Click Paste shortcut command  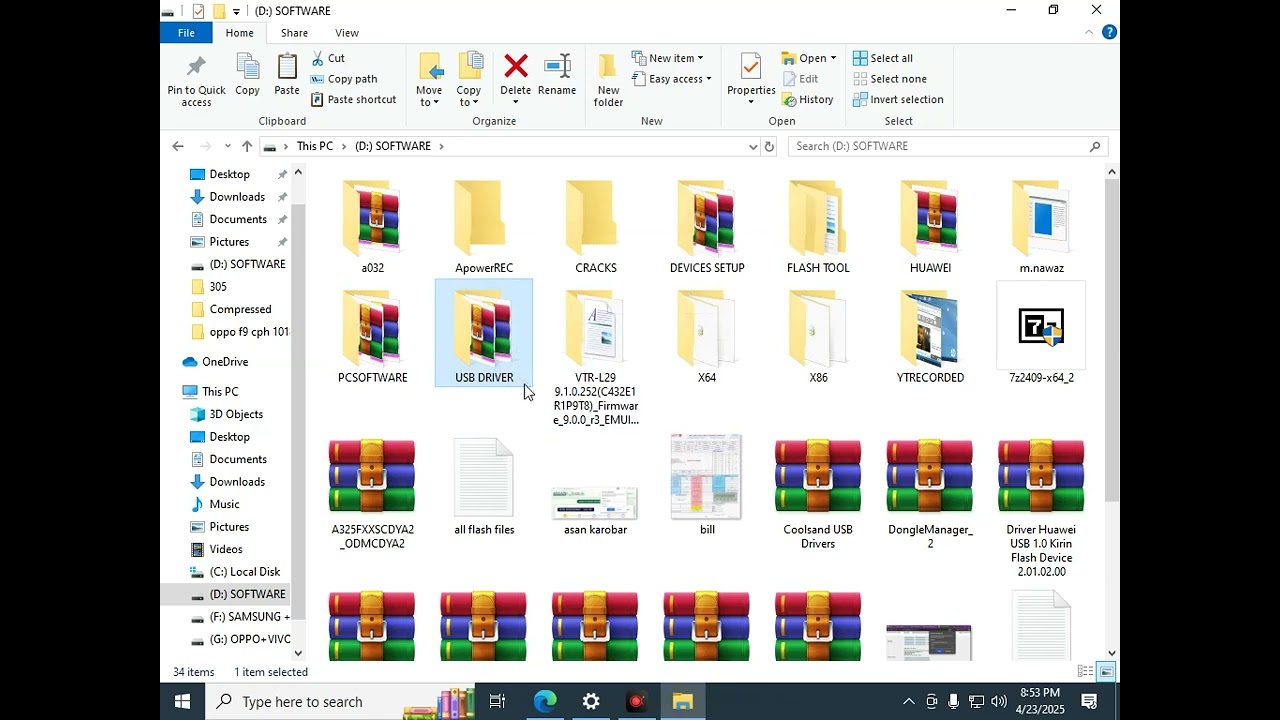tap(353, 99)
